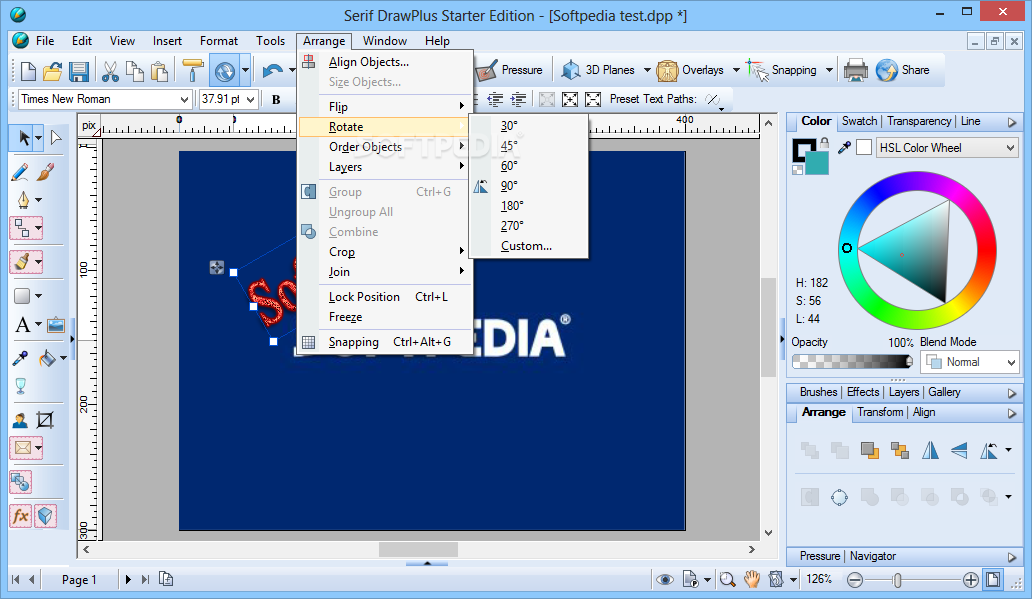Expand the Overlays dropdown arrow

736,70
